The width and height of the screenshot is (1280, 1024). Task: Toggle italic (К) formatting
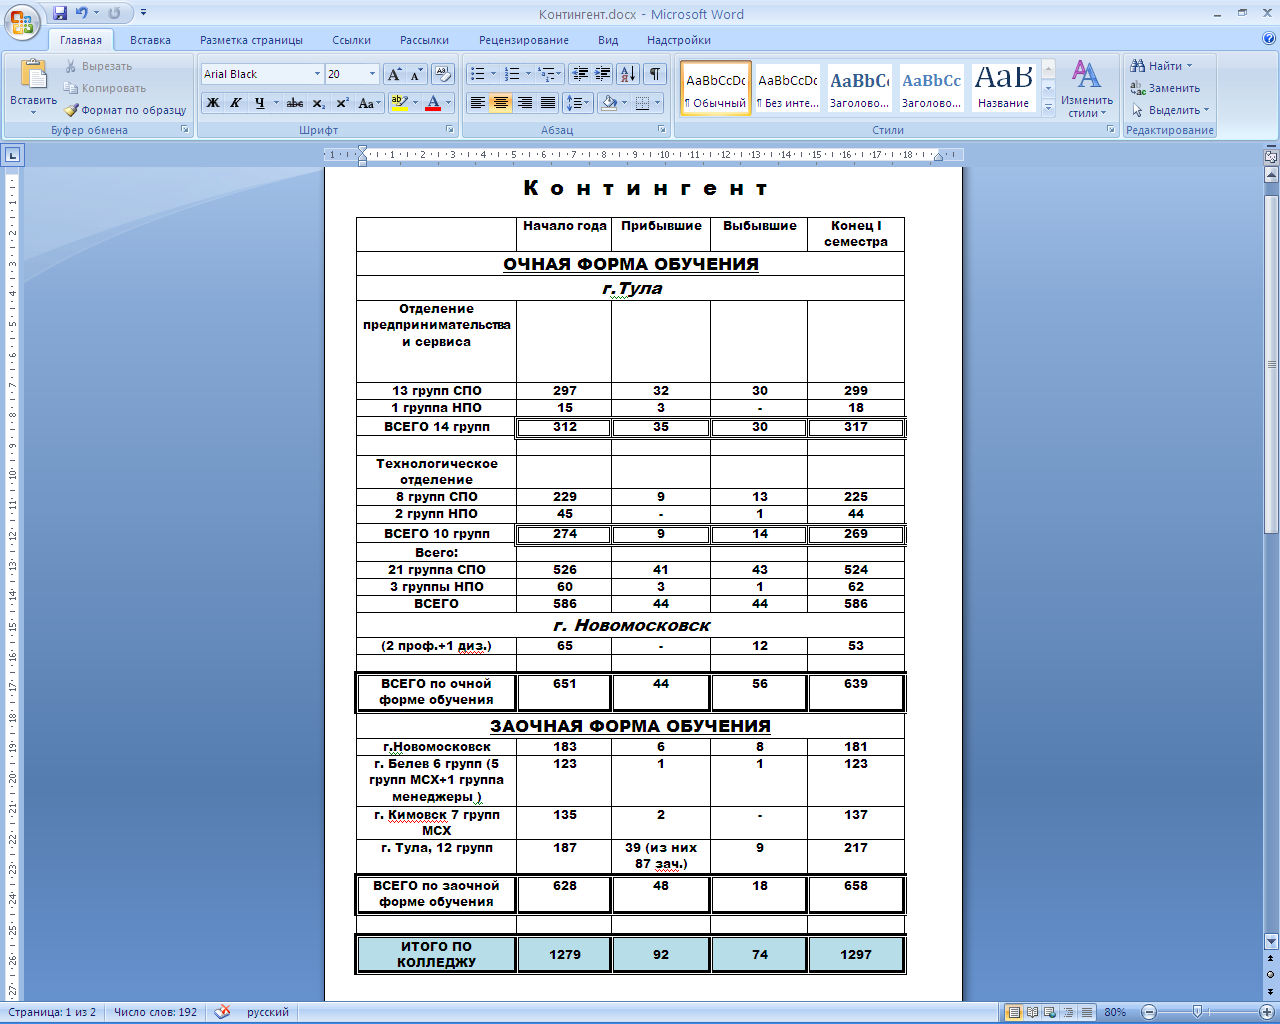tap(236, 102)
